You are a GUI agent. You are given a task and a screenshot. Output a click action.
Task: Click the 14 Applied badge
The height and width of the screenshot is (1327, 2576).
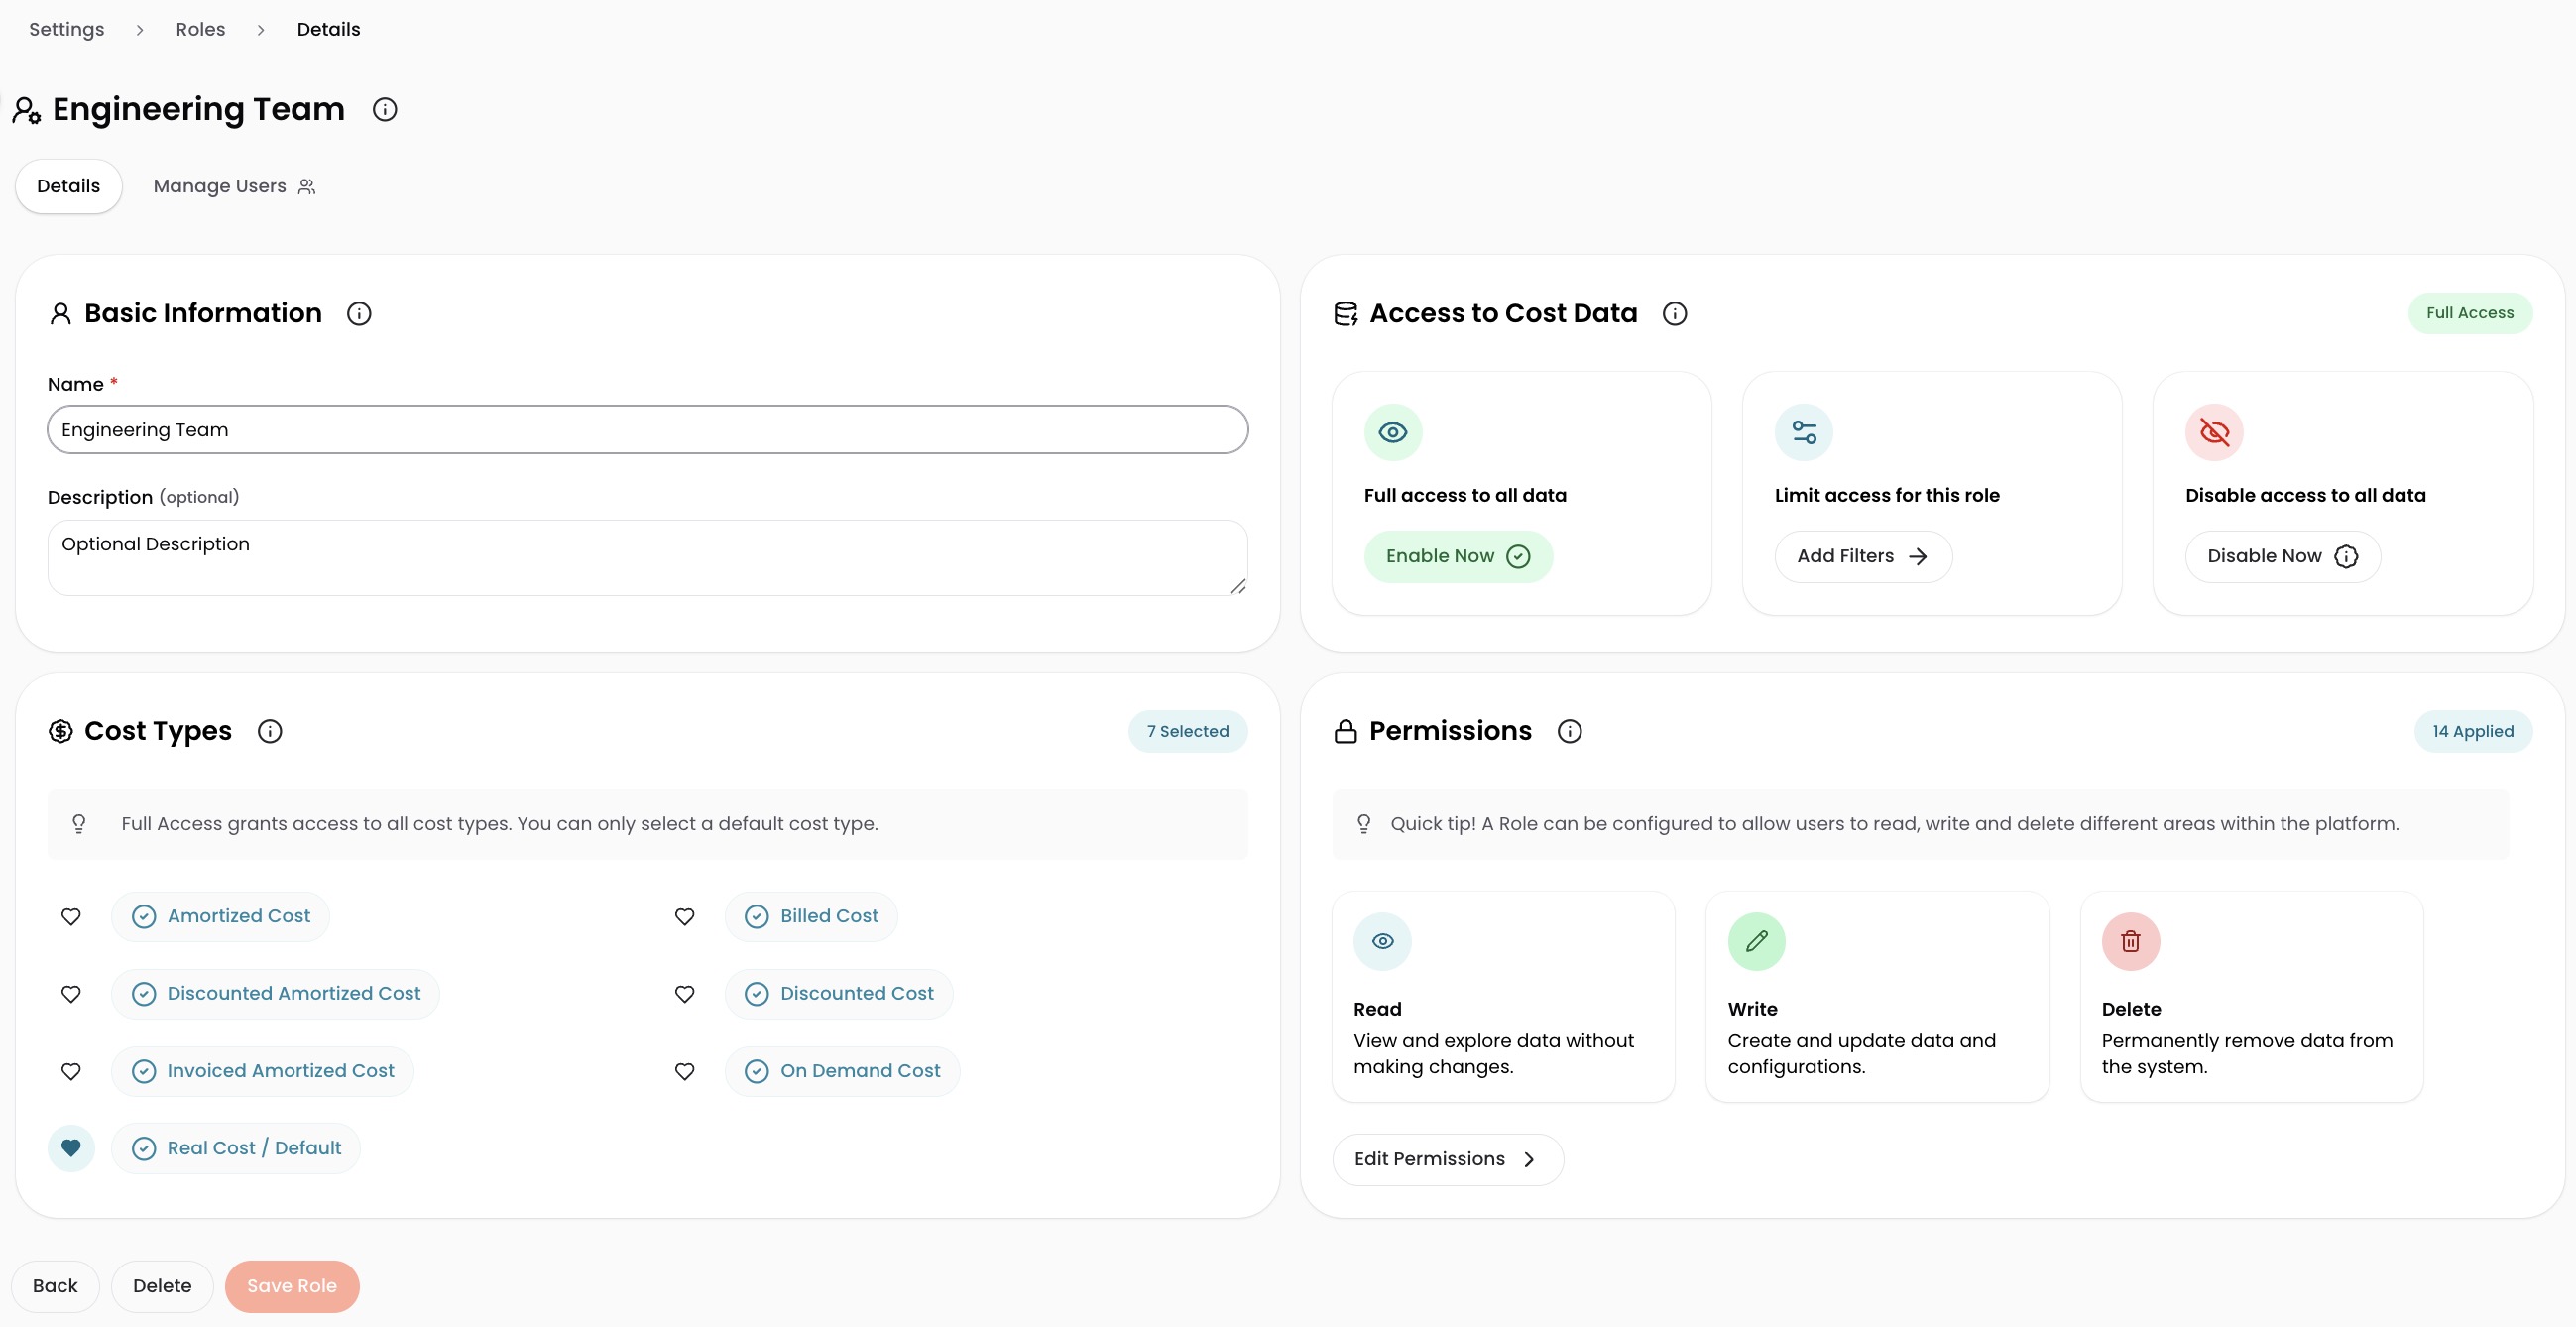pyautogui.click(x=2473, y=731)
